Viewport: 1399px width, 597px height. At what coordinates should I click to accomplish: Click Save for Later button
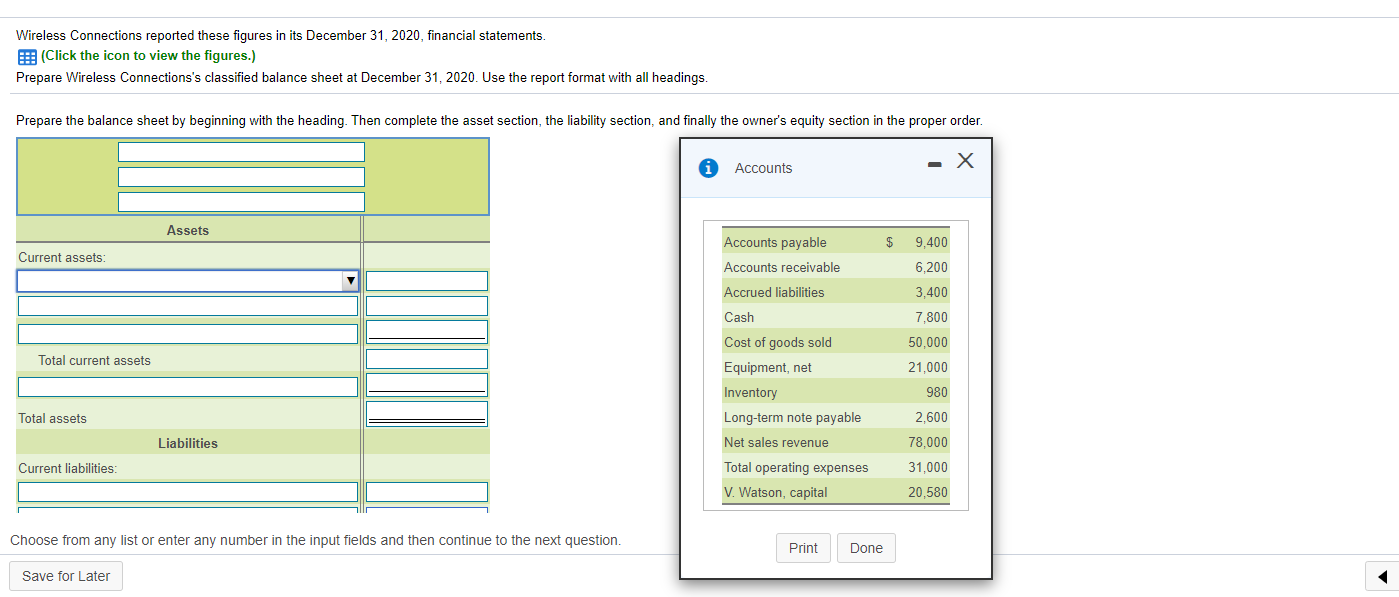[66, 576]
